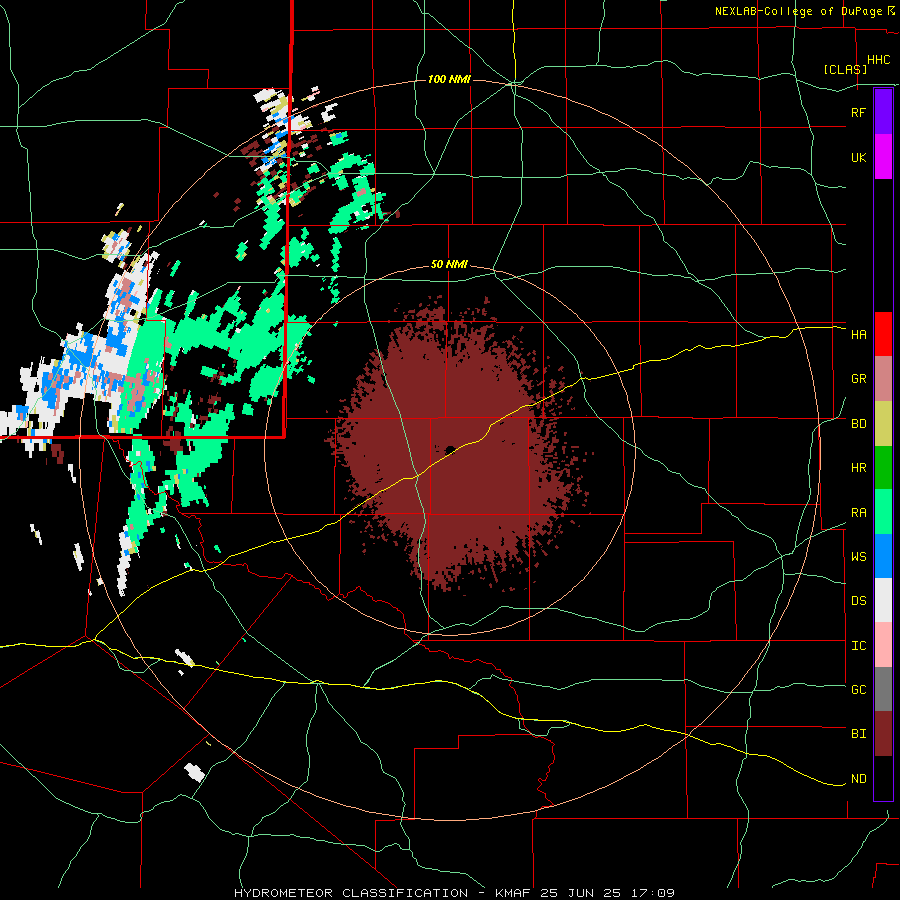
Task: Click the black radar site dot
Action: pos(450,449)
